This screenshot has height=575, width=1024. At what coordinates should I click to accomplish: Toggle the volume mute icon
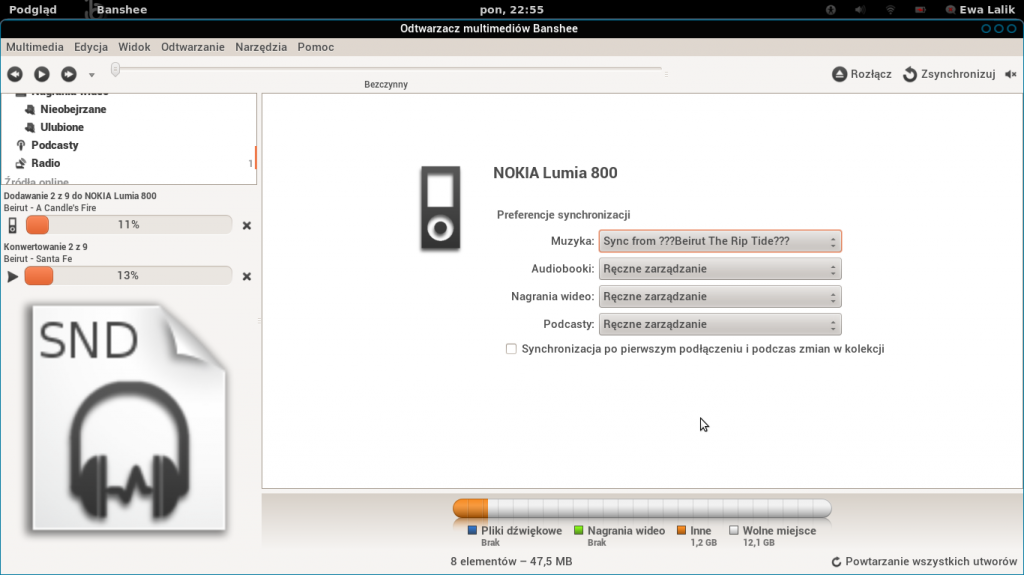pyautogui.click(x=1010, y=74)
